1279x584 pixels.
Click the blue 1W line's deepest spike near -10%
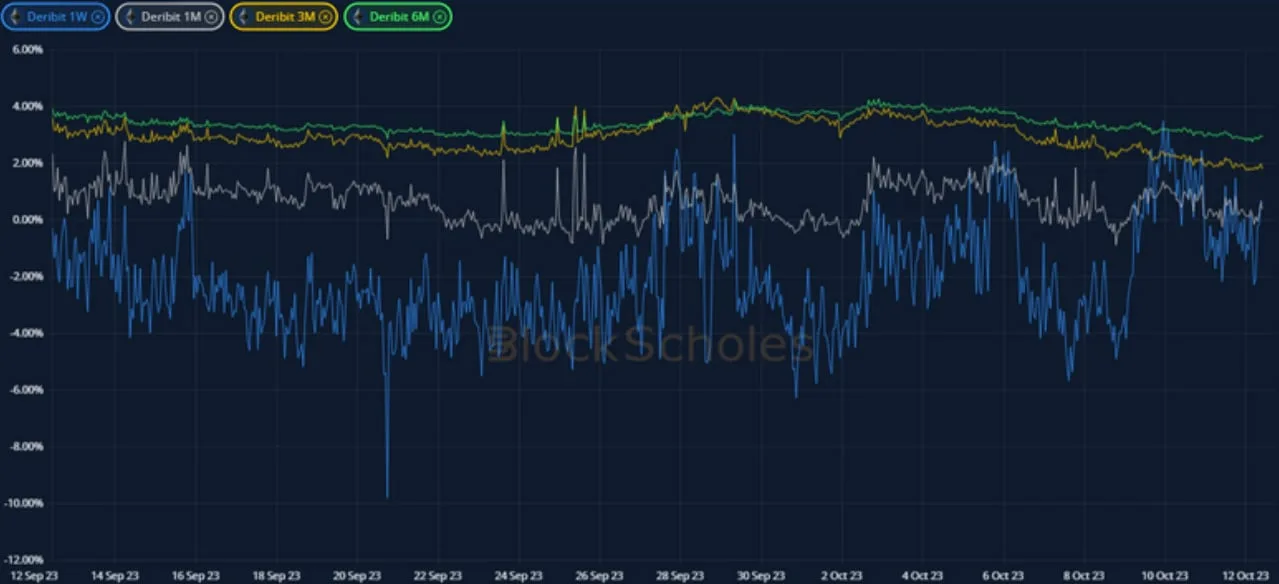[387, 495]
